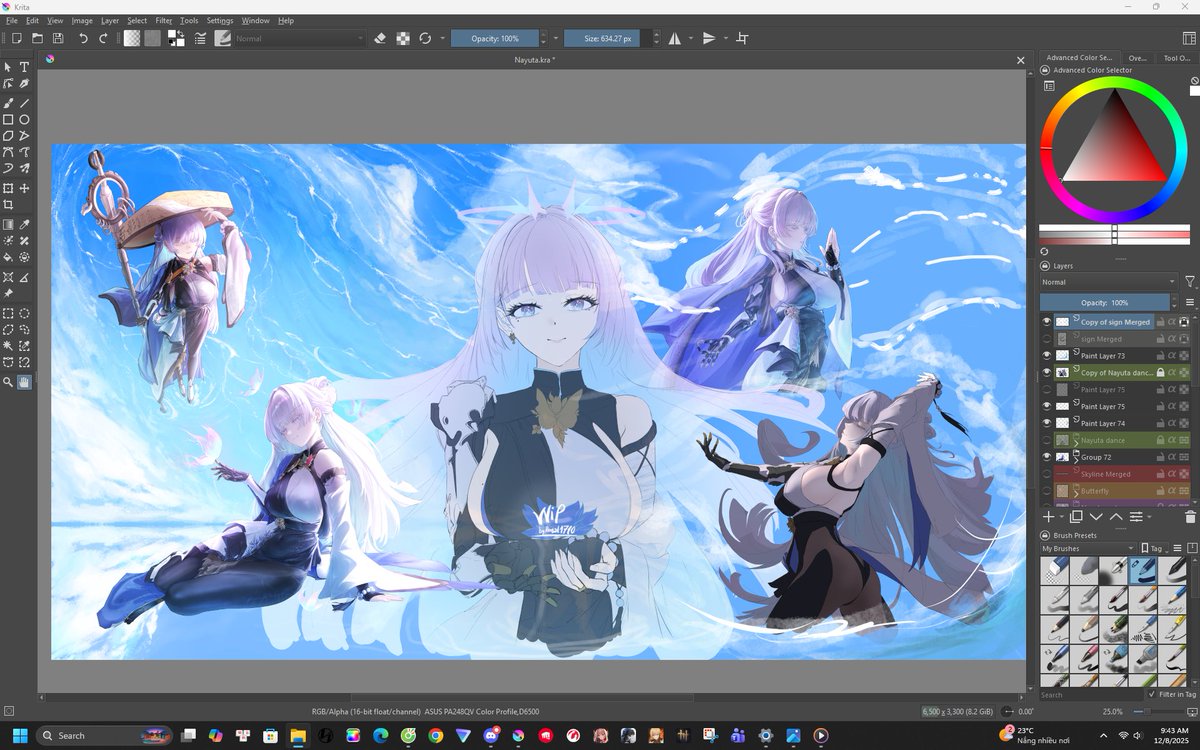The image size is (1200, 750).
Task: Open the My Brushes tag dropdown
Action: pyautogui.click(x=1088, y=548)
